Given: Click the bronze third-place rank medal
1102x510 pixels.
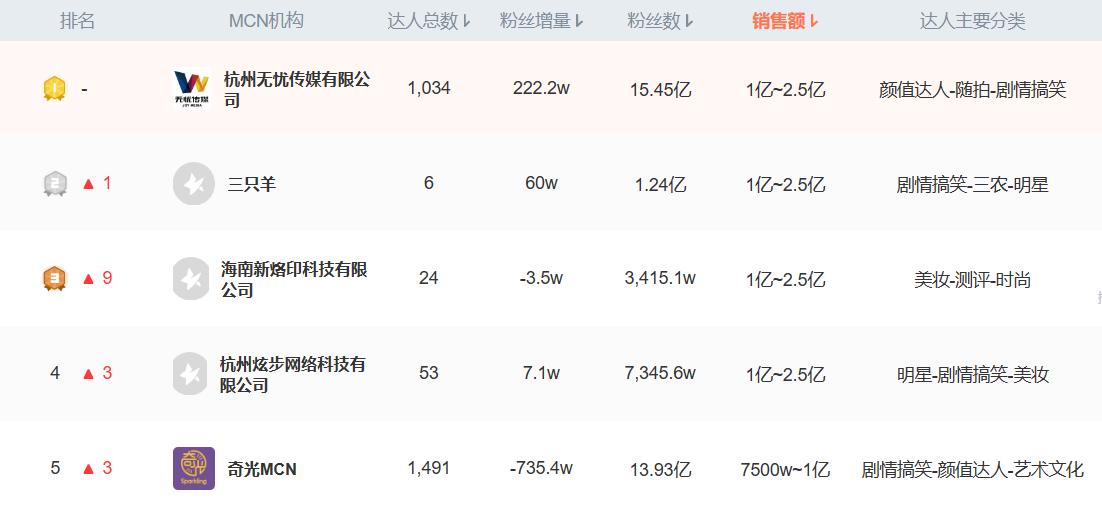Looking at the screenshot, I should (55, 278).
